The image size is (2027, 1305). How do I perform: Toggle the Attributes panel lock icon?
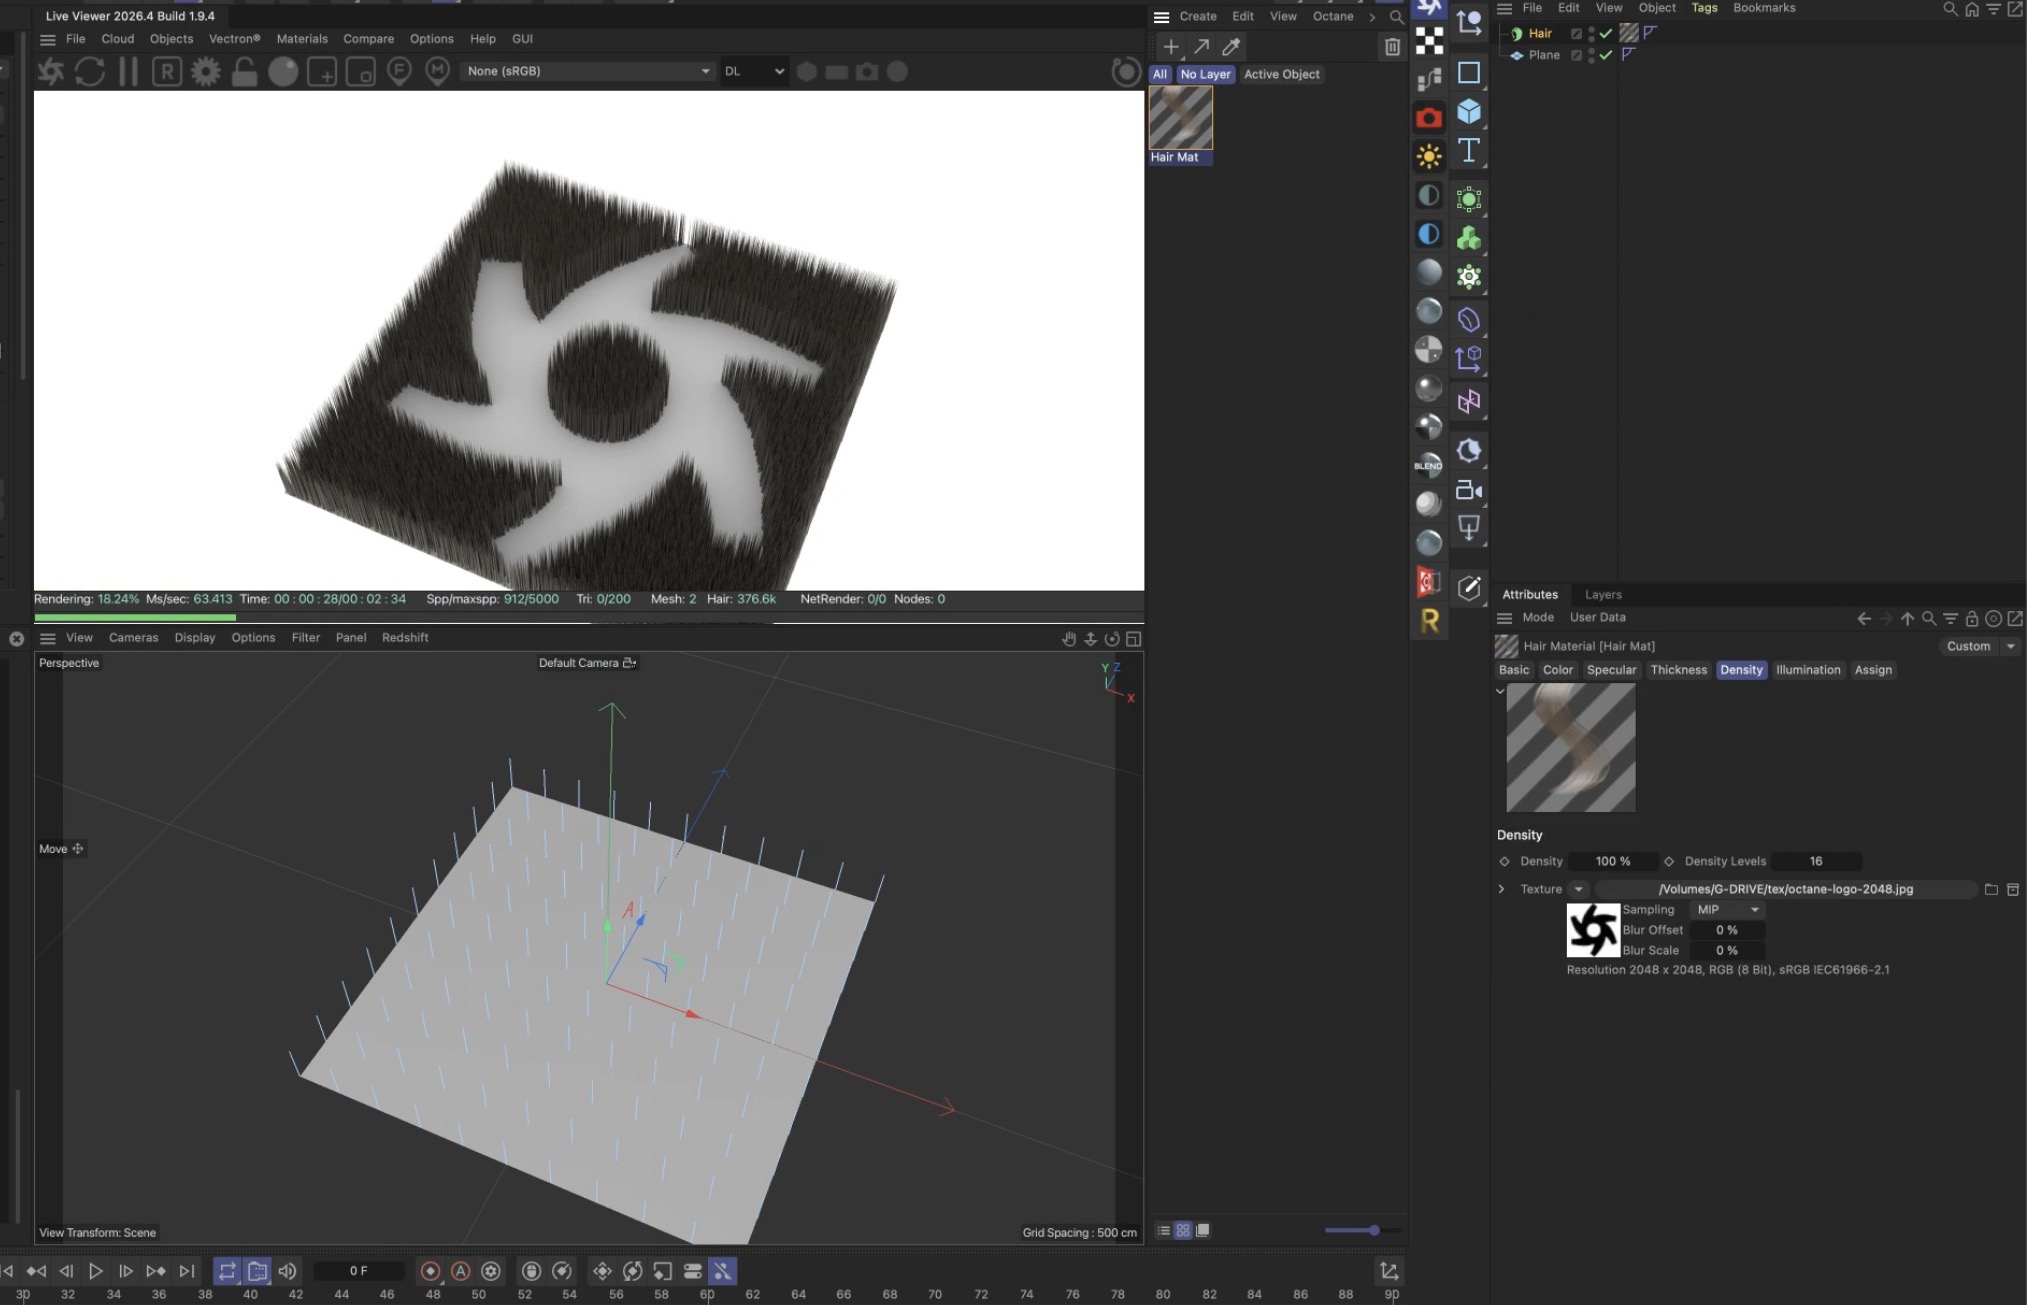(1971, 618)
